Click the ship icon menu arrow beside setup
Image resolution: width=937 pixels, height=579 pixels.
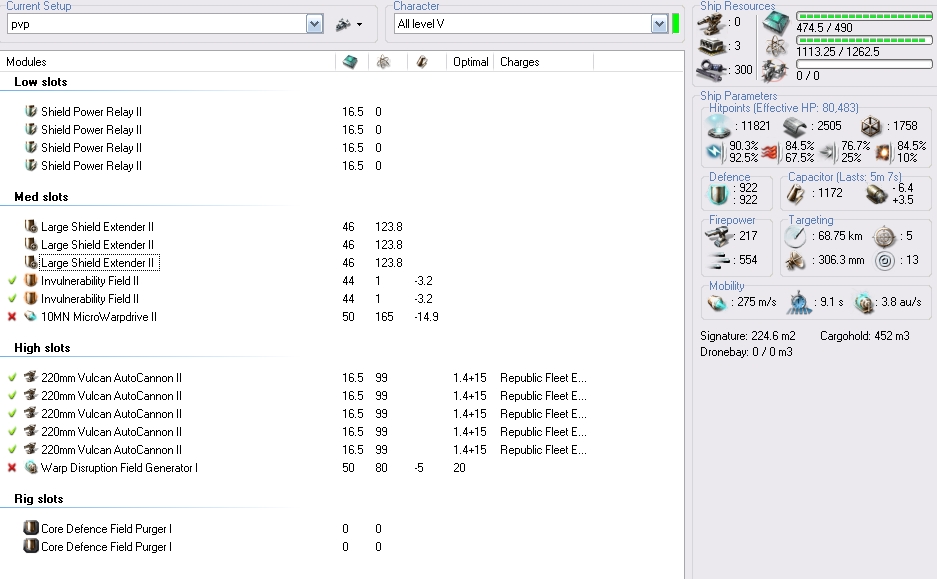[359, 24]
